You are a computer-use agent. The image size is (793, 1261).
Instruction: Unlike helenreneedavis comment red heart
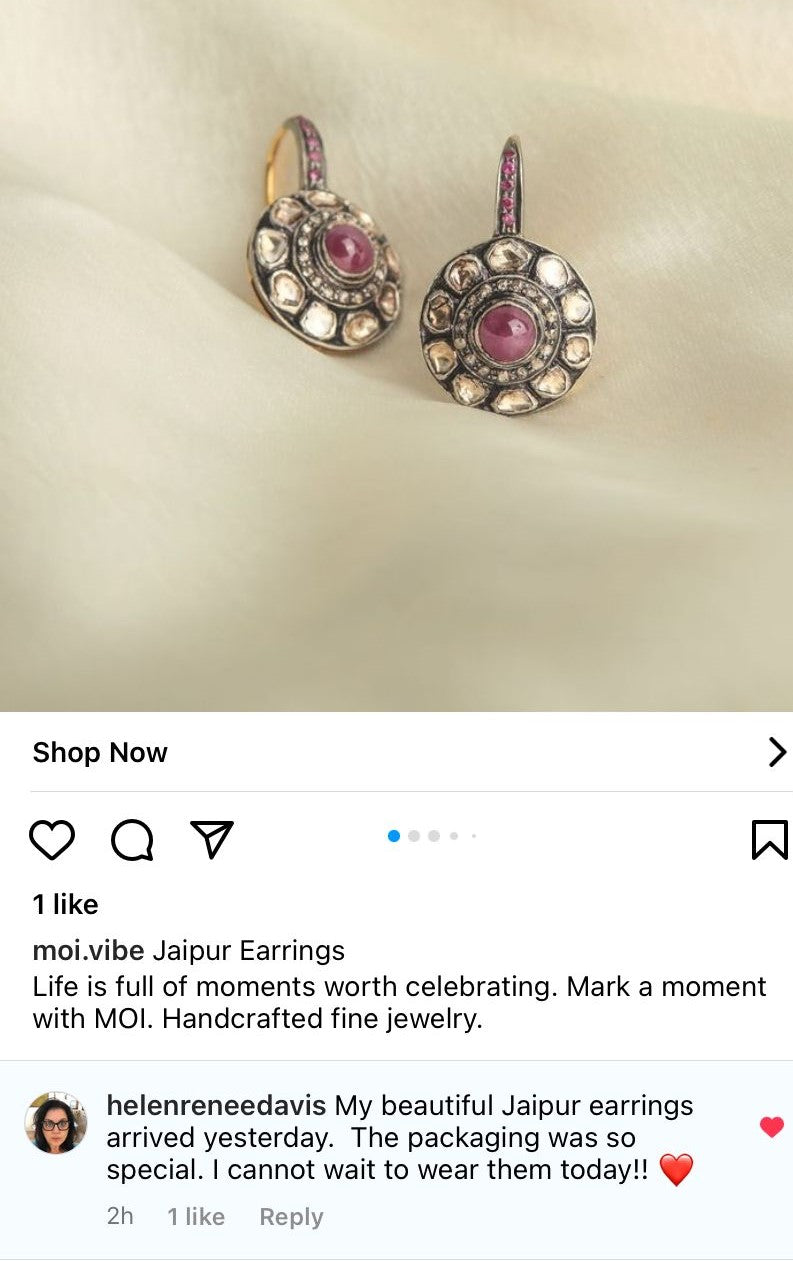772,1127
